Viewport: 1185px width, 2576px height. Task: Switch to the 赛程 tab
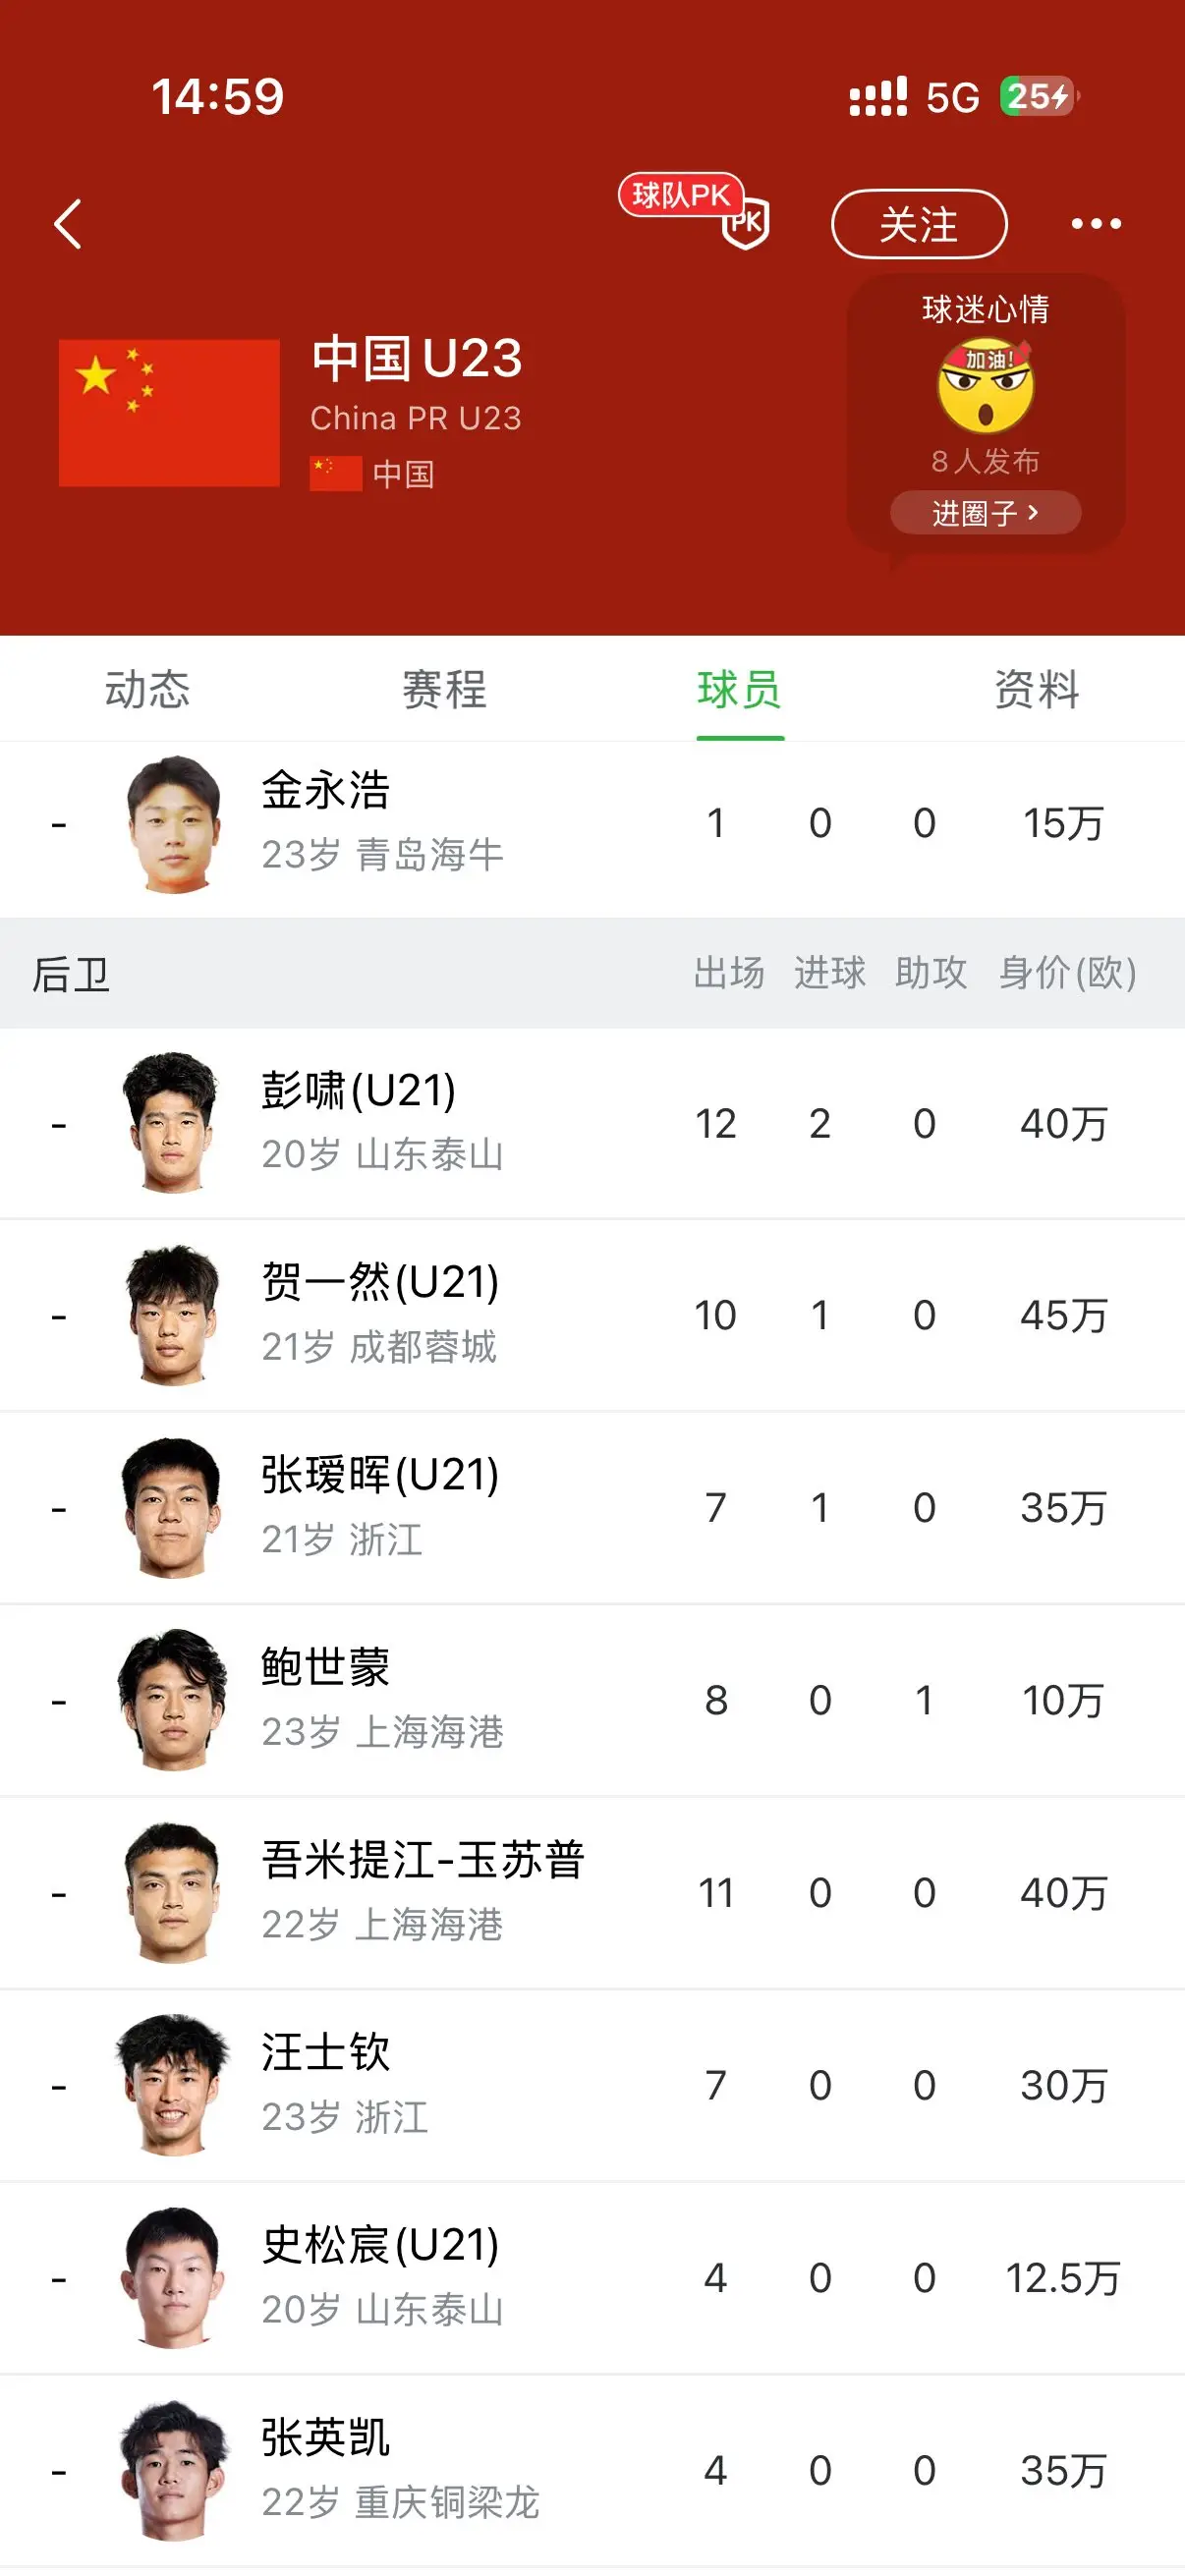point(444,689)
